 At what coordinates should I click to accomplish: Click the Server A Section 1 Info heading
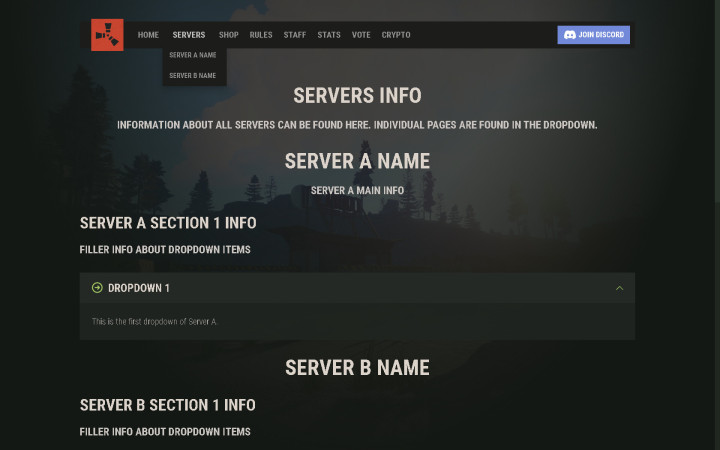tap(168, 223)
